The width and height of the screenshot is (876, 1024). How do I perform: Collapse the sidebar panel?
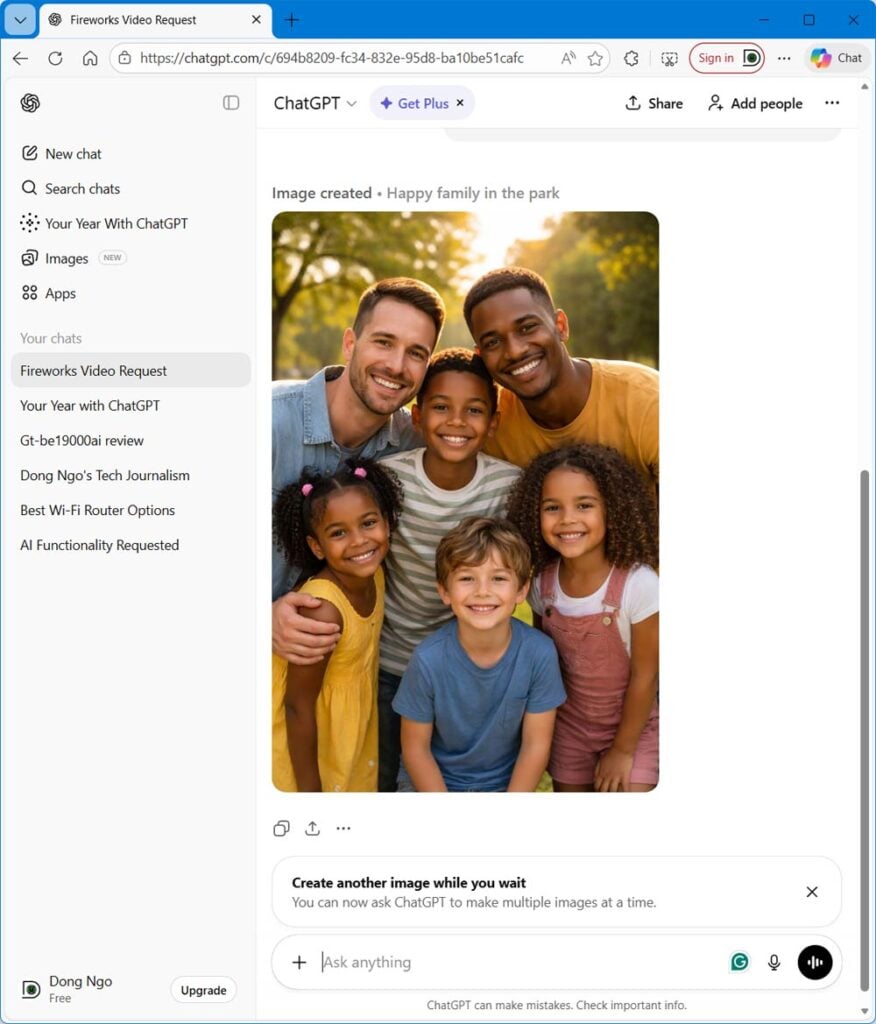(231, 102)
